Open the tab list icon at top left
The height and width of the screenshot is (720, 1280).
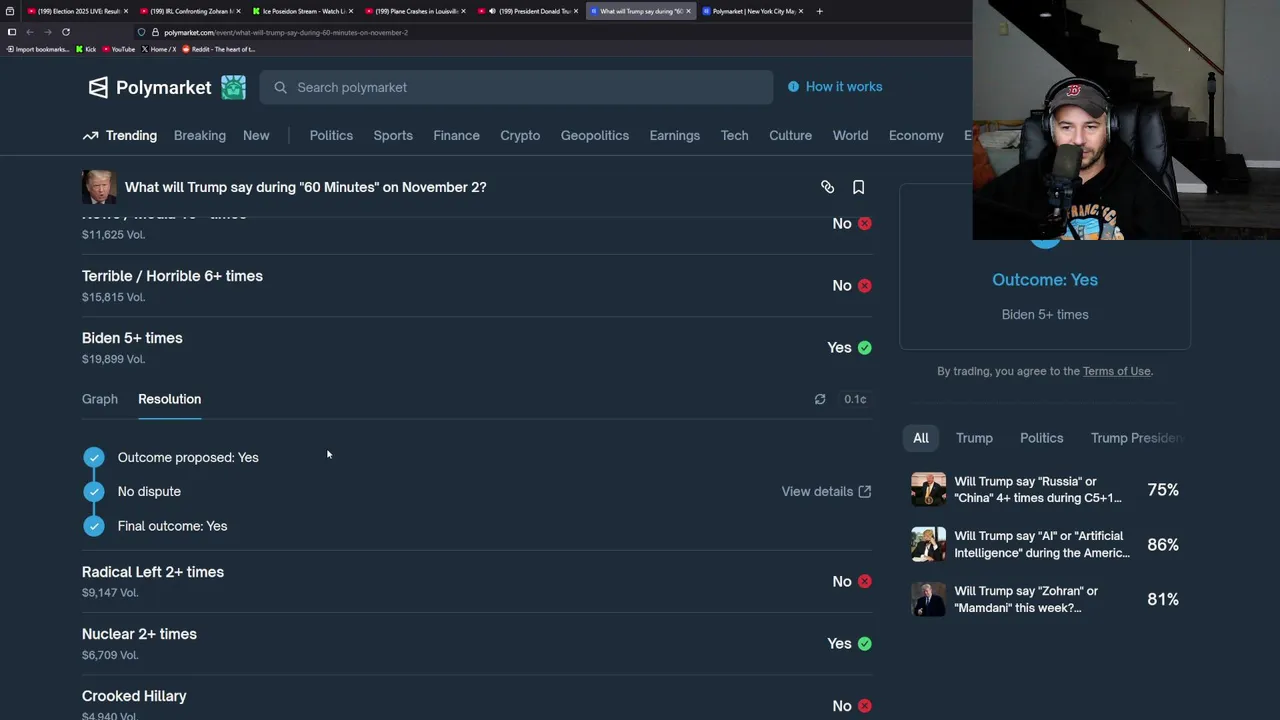click(10, 11)
